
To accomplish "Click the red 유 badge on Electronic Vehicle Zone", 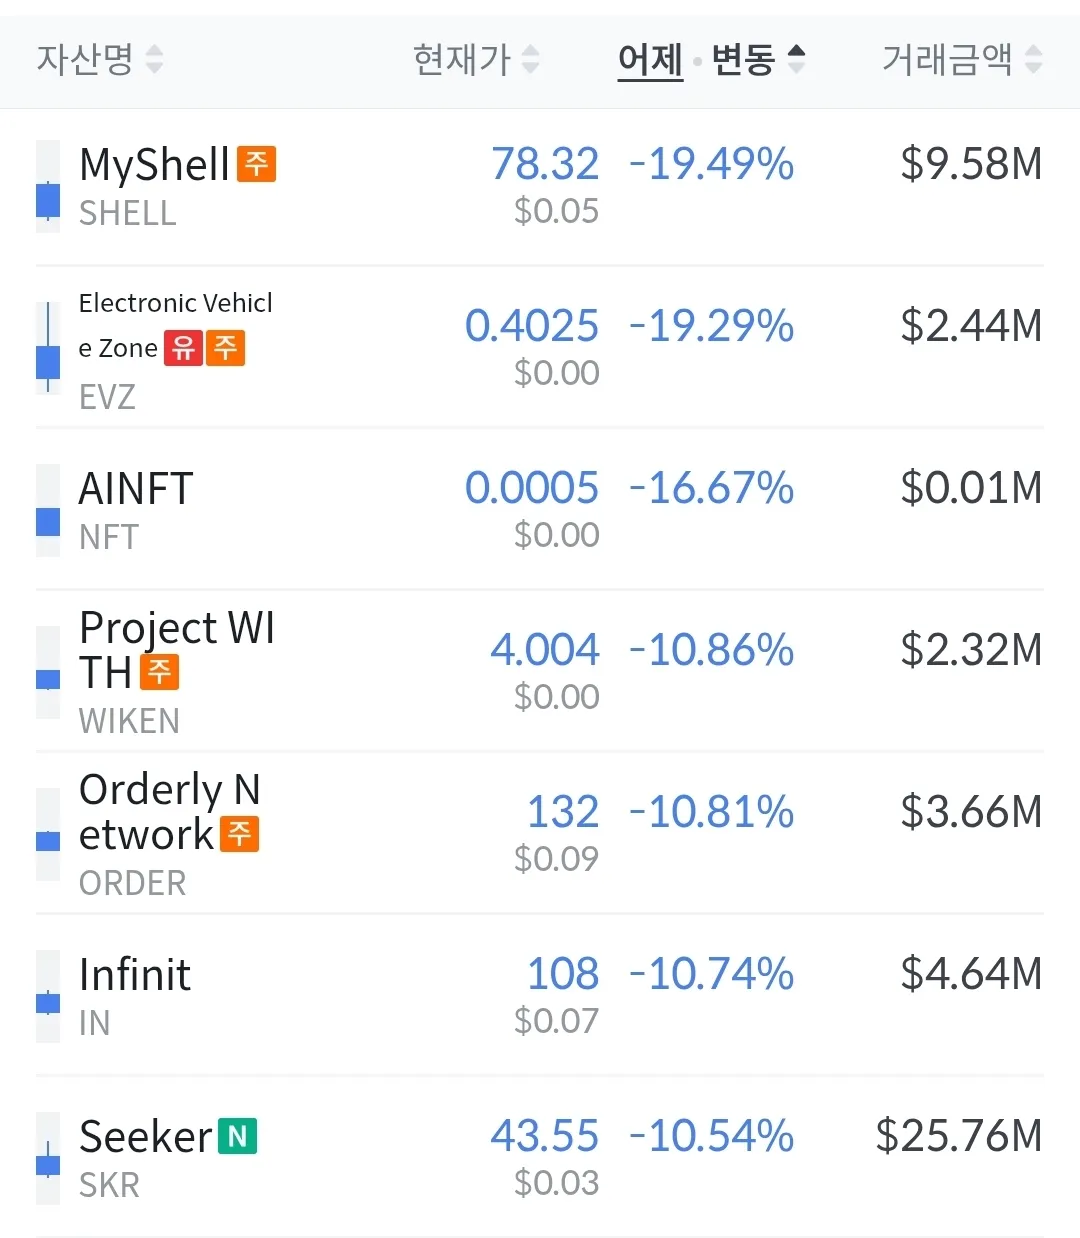I will (x=183, y=348).
